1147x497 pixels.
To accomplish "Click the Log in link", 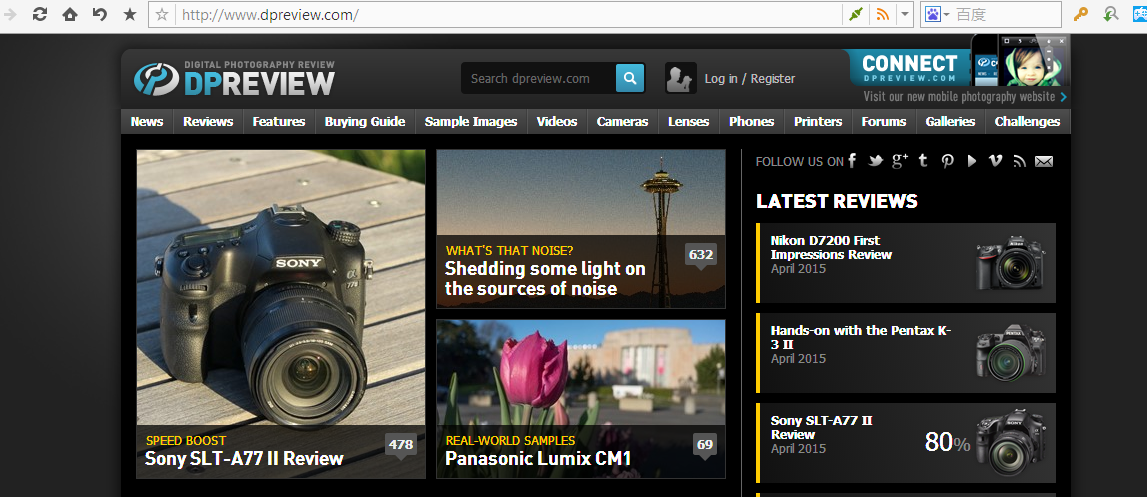I will pos(720,78).
